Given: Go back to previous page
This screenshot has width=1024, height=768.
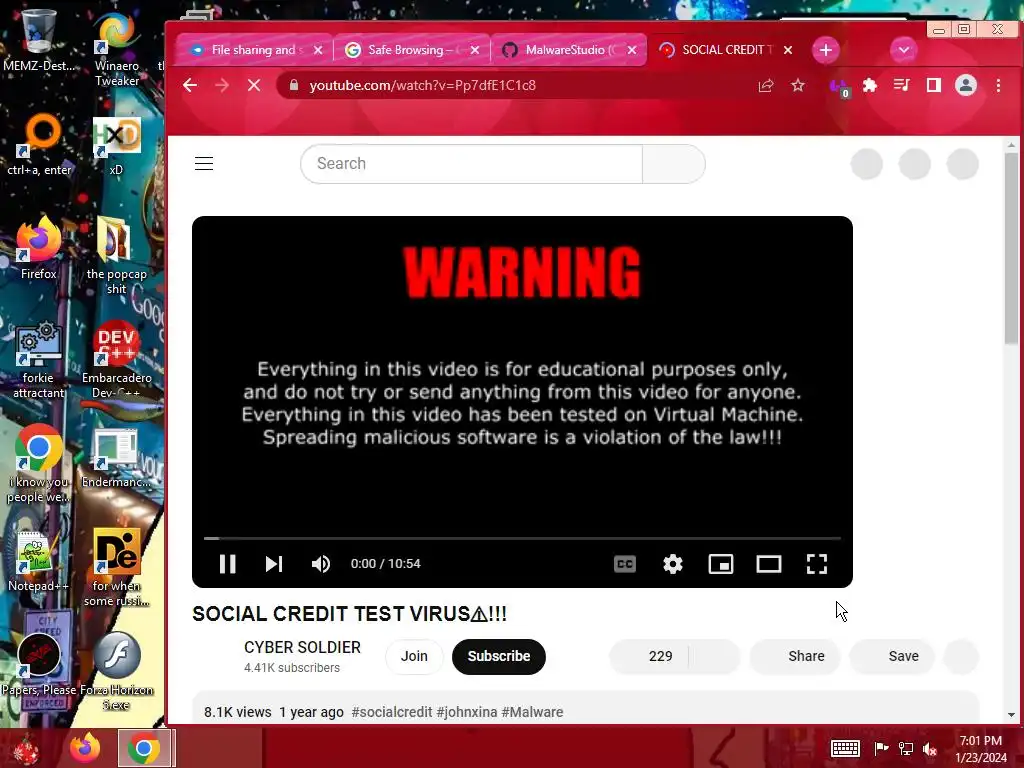Looking at the screenshot, I should coord(190,86).
